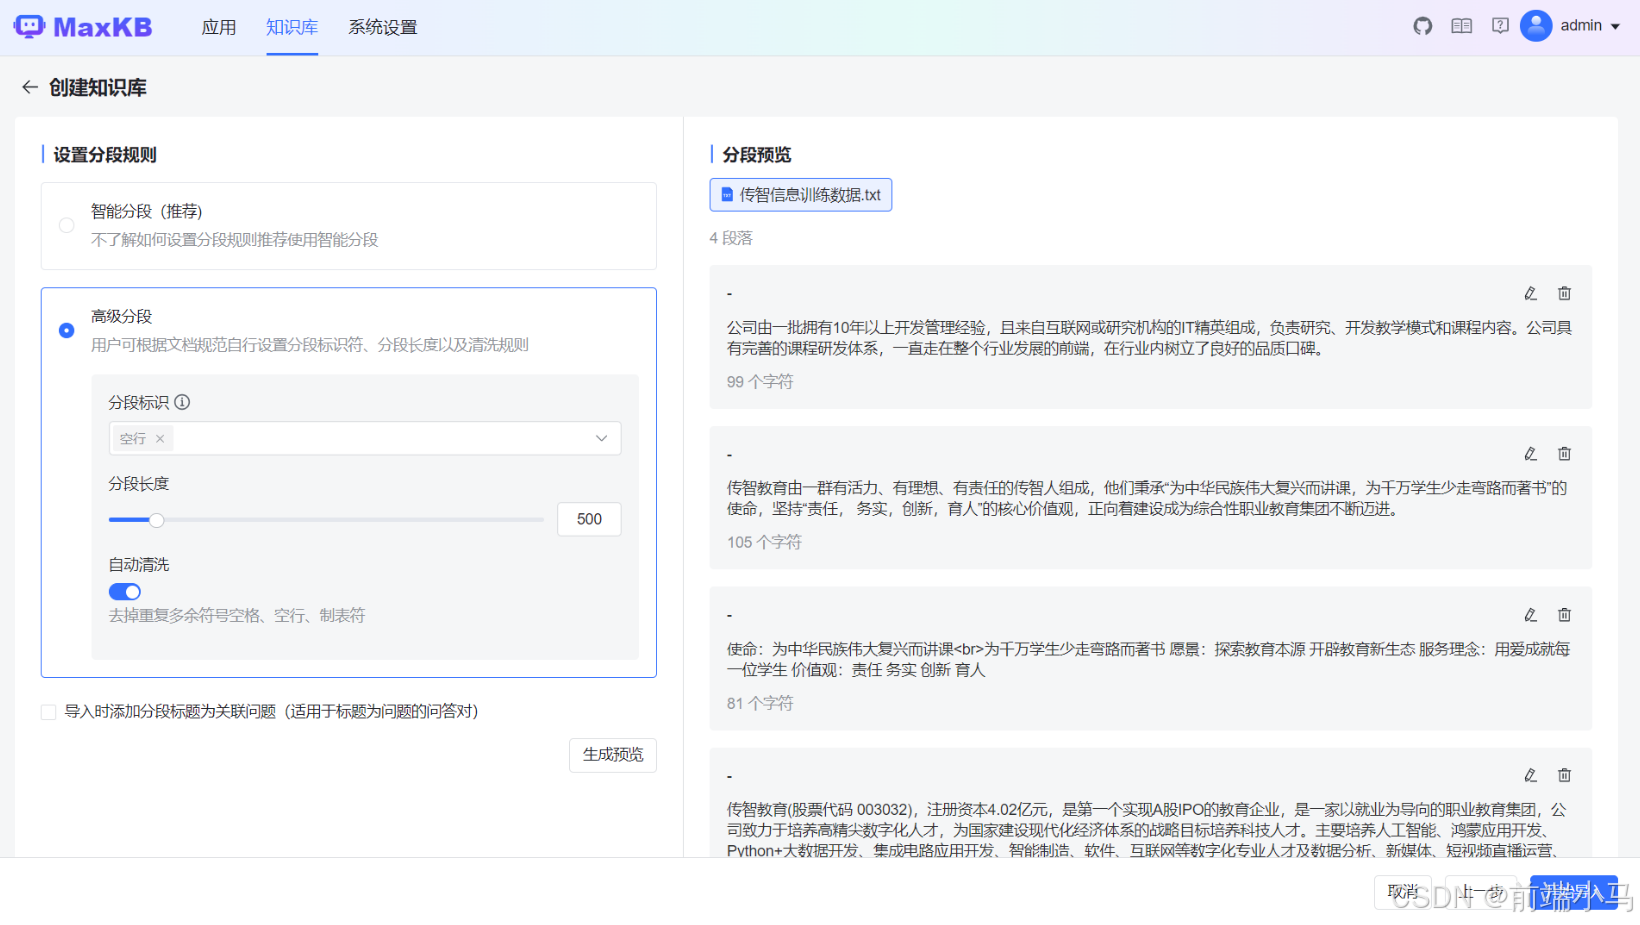Remove the 空行 tag with its x

(160, 439)
